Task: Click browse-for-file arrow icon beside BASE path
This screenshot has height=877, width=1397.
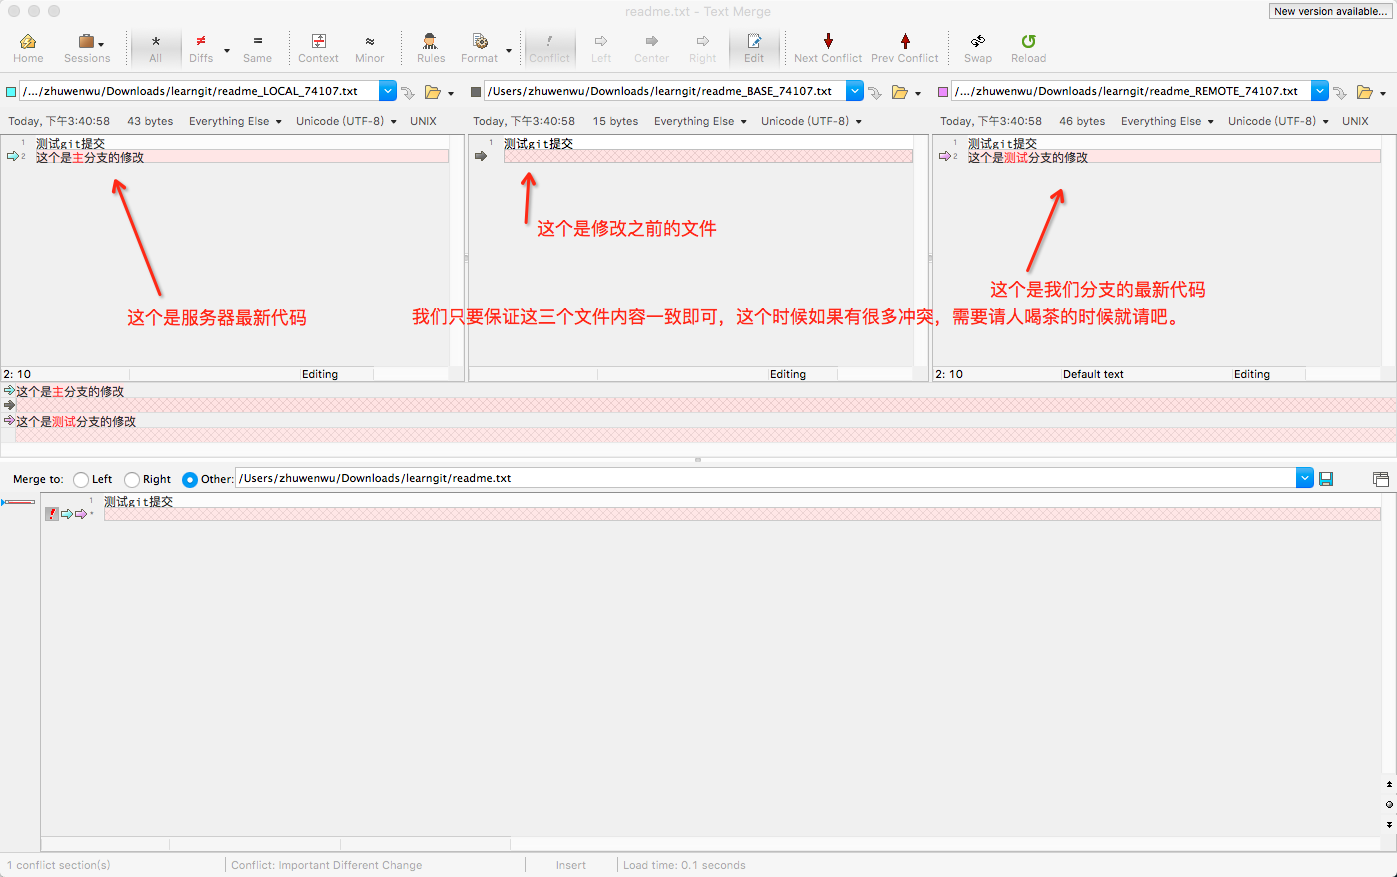Action: click(875, 92)
